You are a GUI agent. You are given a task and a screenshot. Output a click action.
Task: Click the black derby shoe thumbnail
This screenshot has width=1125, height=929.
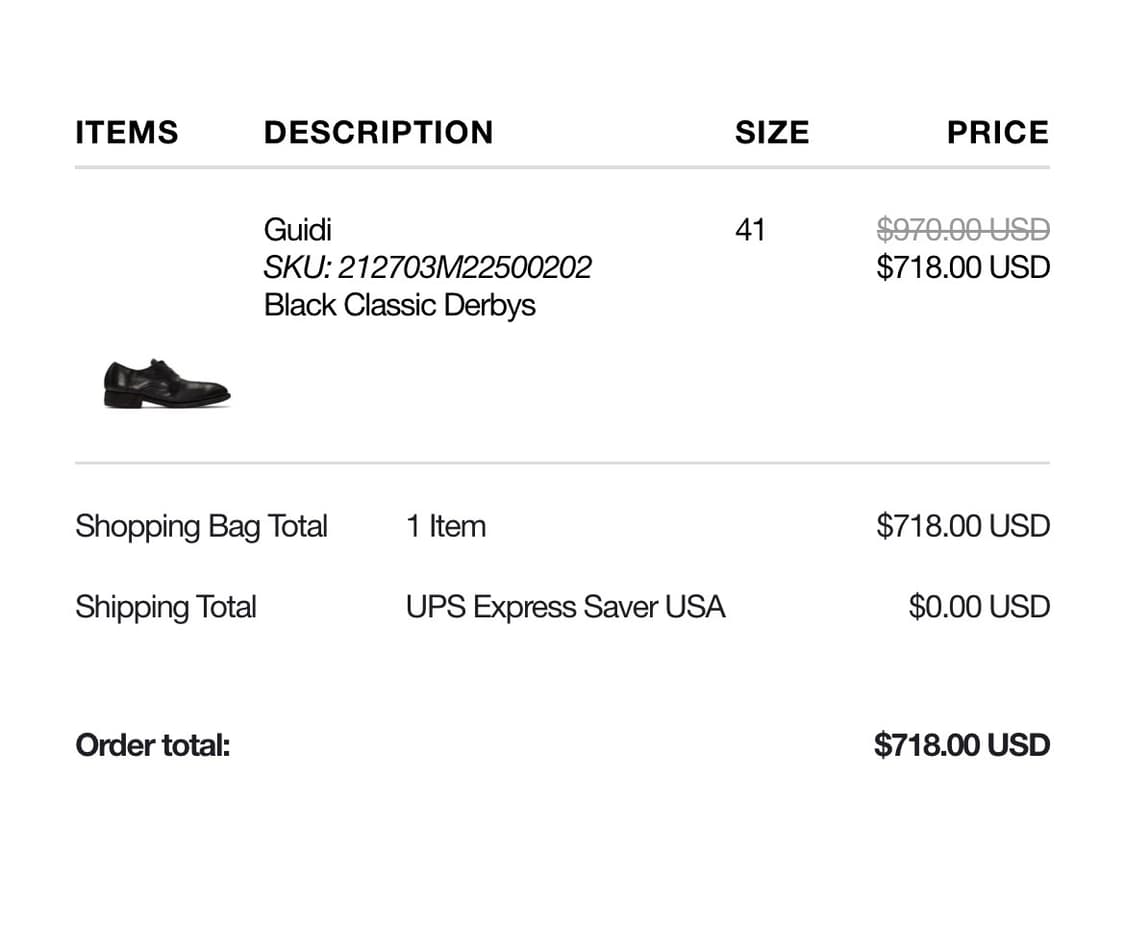pyautogui.click(x=167, y=384)
